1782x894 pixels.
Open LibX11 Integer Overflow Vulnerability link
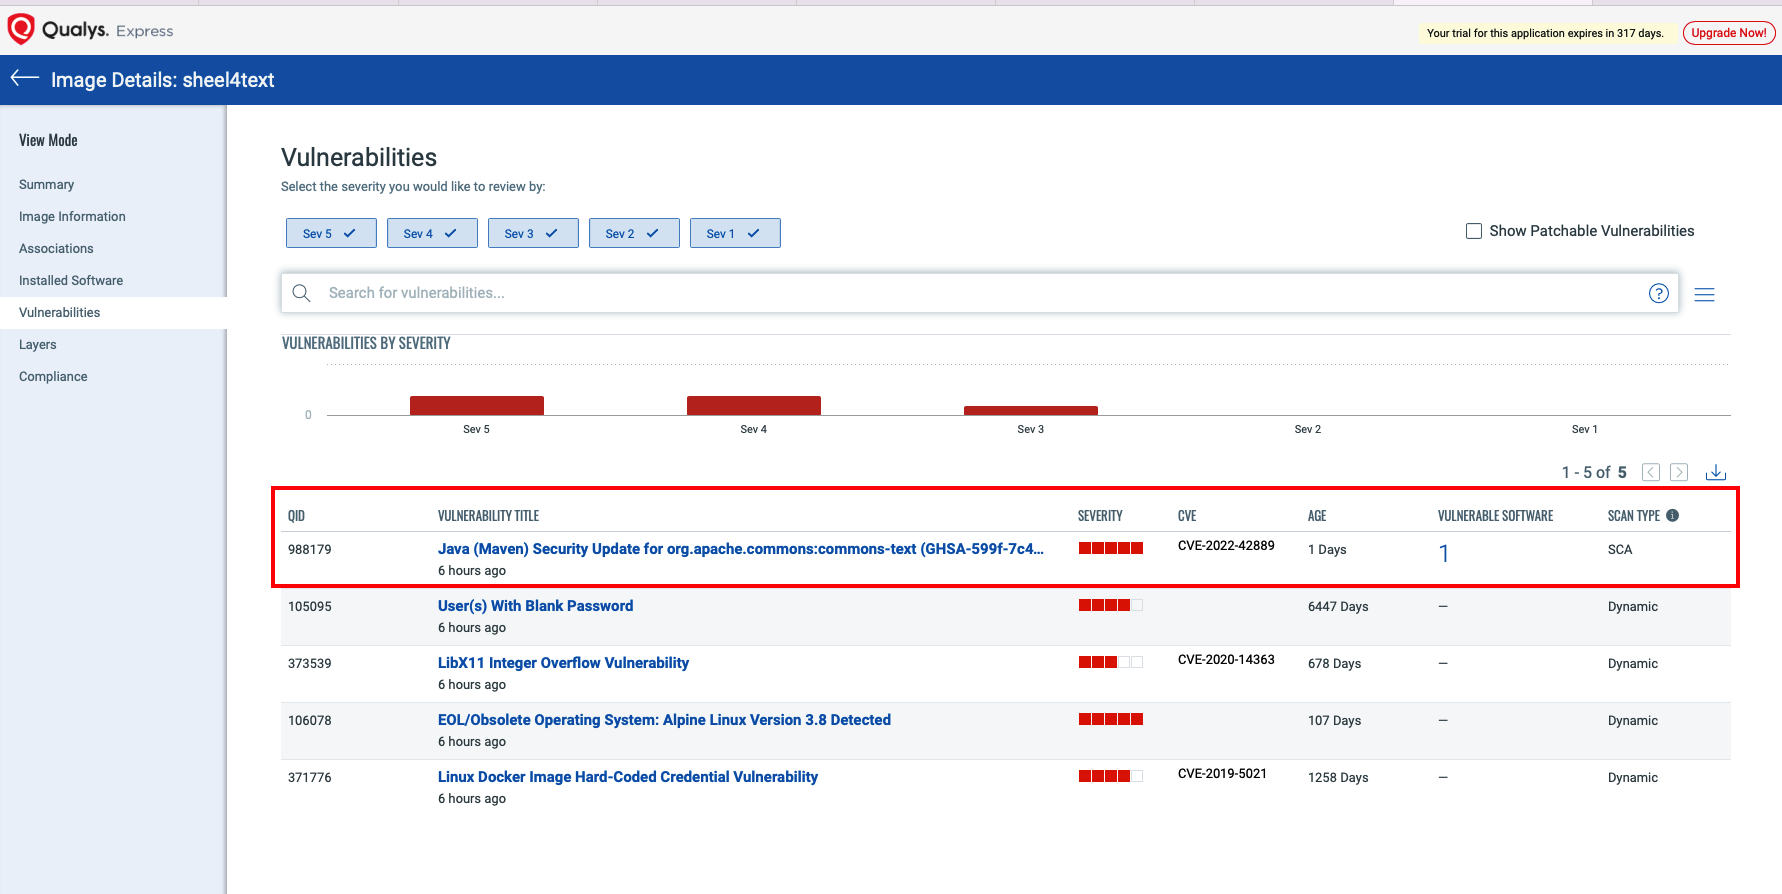[x=564, y=663]
